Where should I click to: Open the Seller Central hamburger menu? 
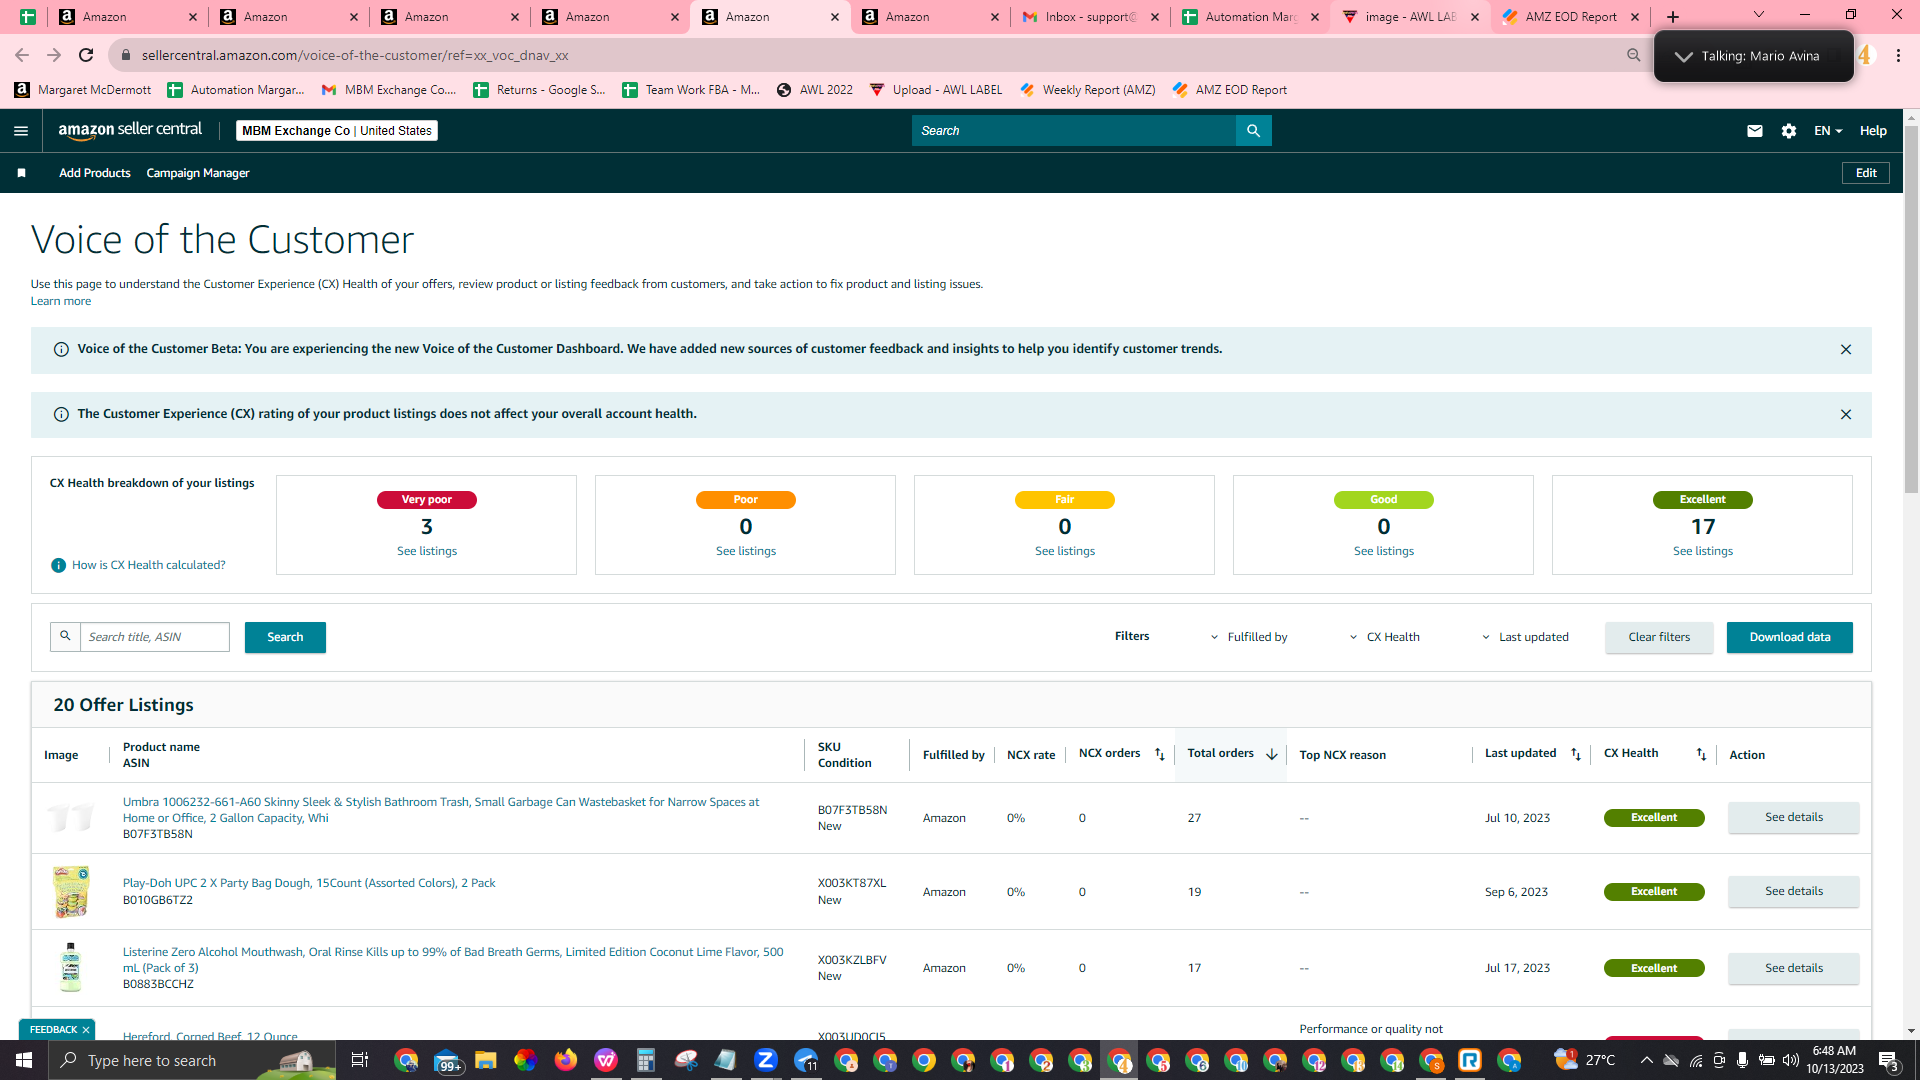point(21,131)
